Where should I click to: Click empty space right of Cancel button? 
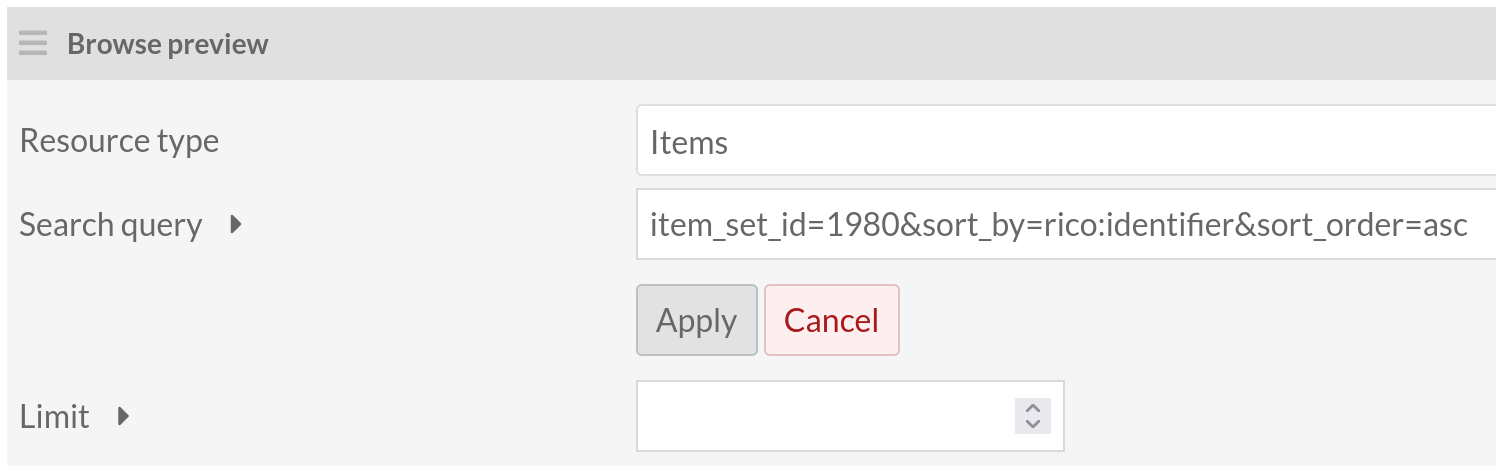[1150, 320]
